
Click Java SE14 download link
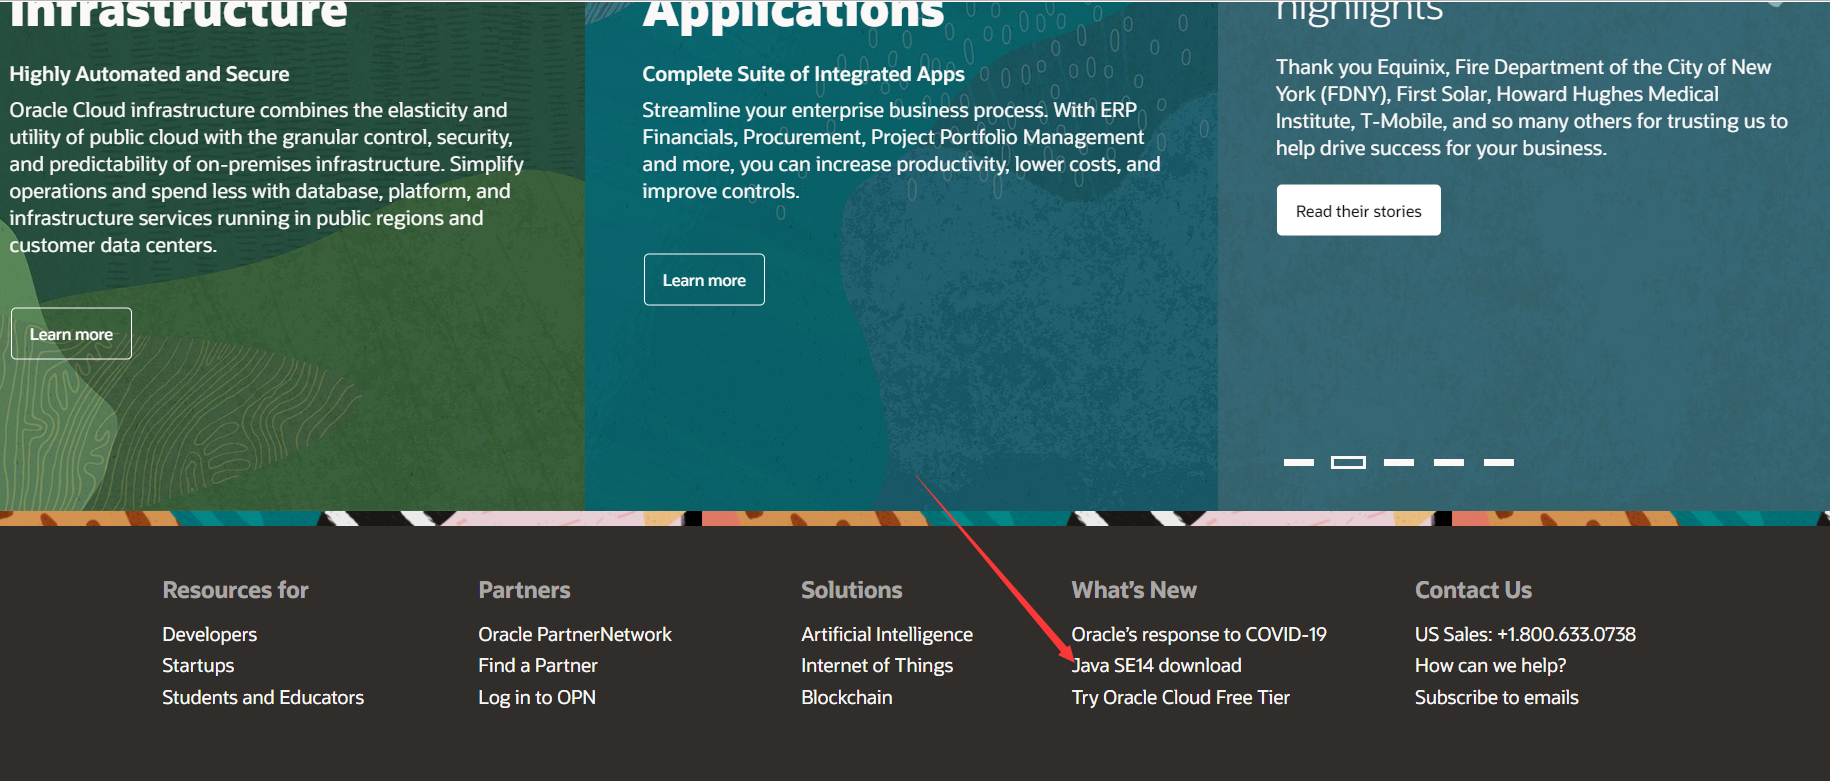tap(1157, 665)
